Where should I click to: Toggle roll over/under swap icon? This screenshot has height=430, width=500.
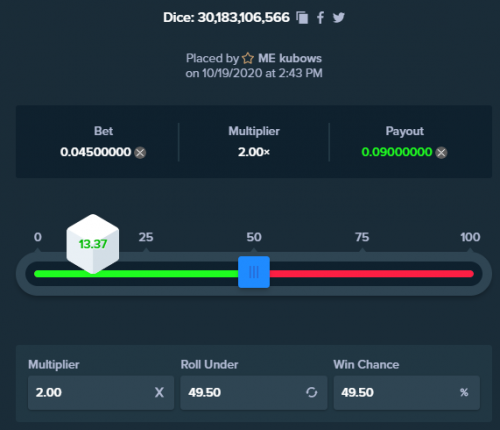click(312, 392)
